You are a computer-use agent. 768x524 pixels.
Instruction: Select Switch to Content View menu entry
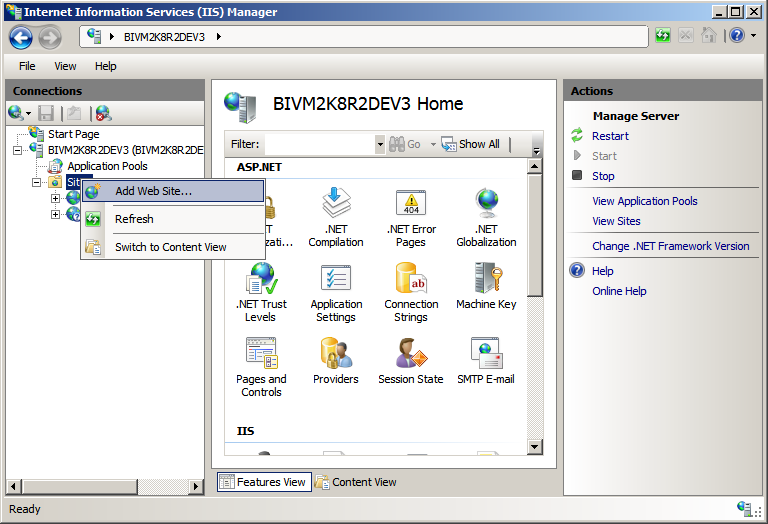point(170,247)
